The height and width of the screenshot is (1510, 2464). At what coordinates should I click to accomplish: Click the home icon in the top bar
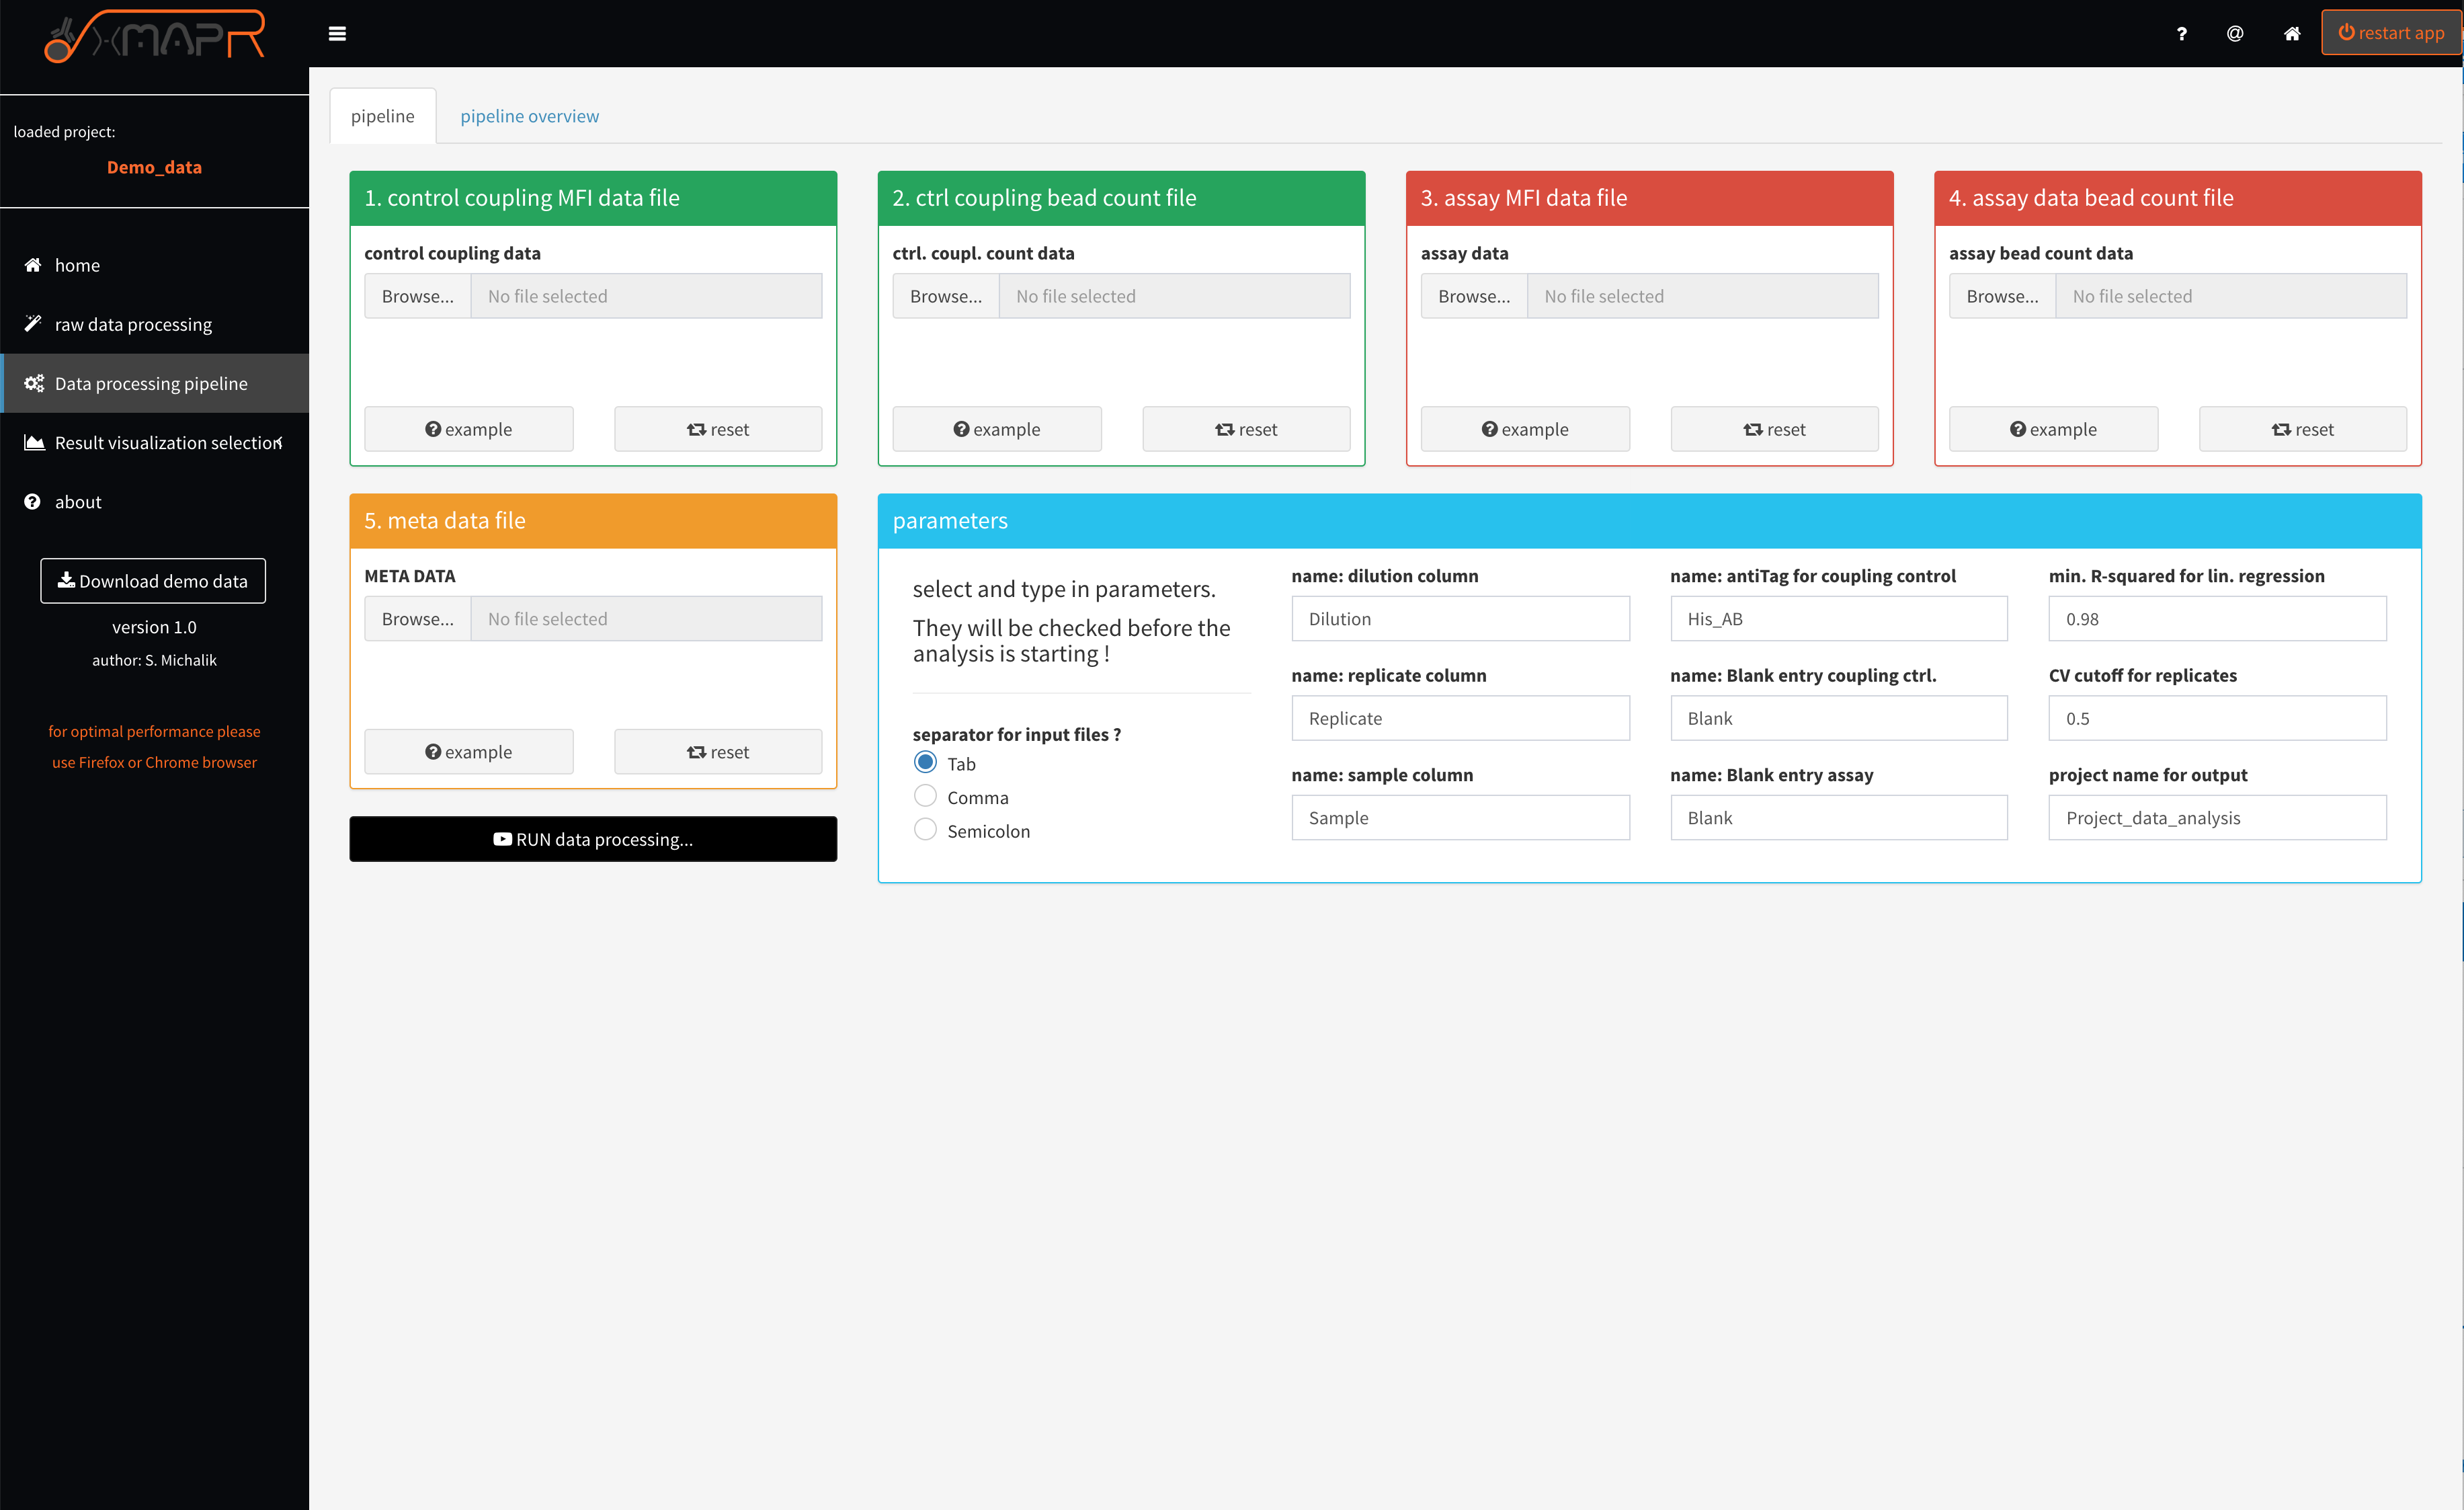(x=2291, y=33)
